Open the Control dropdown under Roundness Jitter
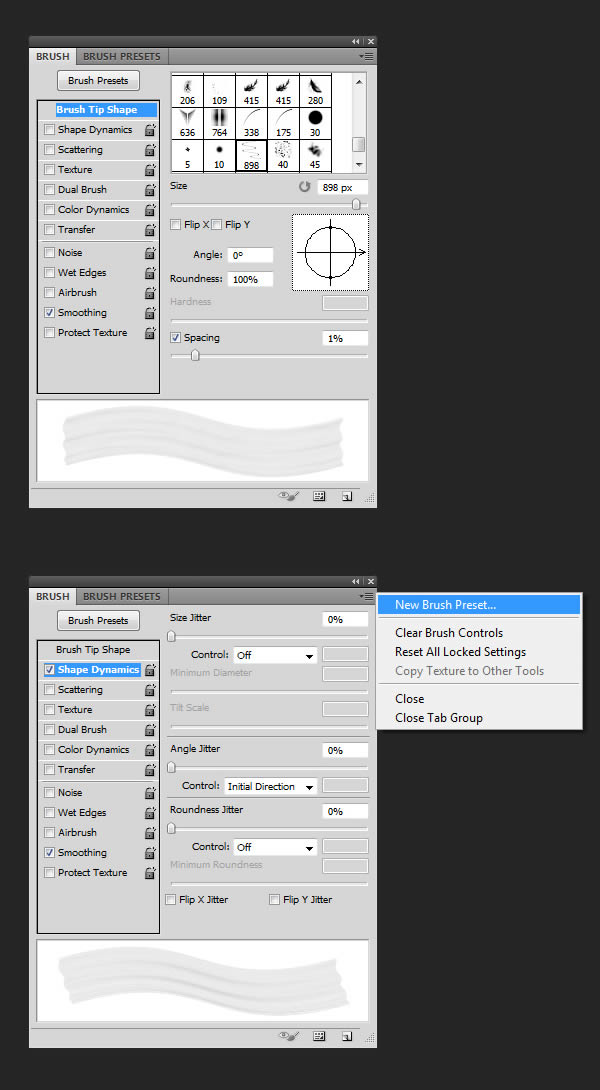 [275, 847]
